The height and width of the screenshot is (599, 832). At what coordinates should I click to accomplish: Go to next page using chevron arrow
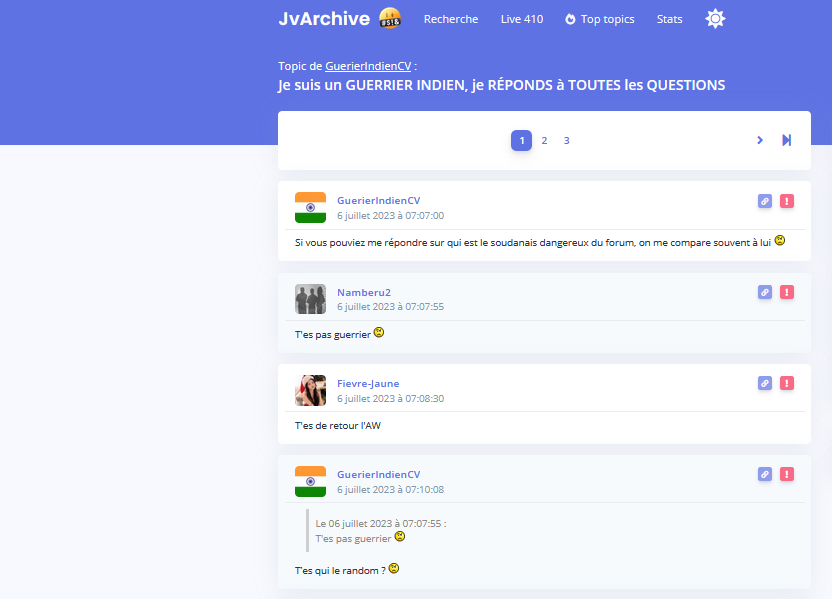[760, 140]
